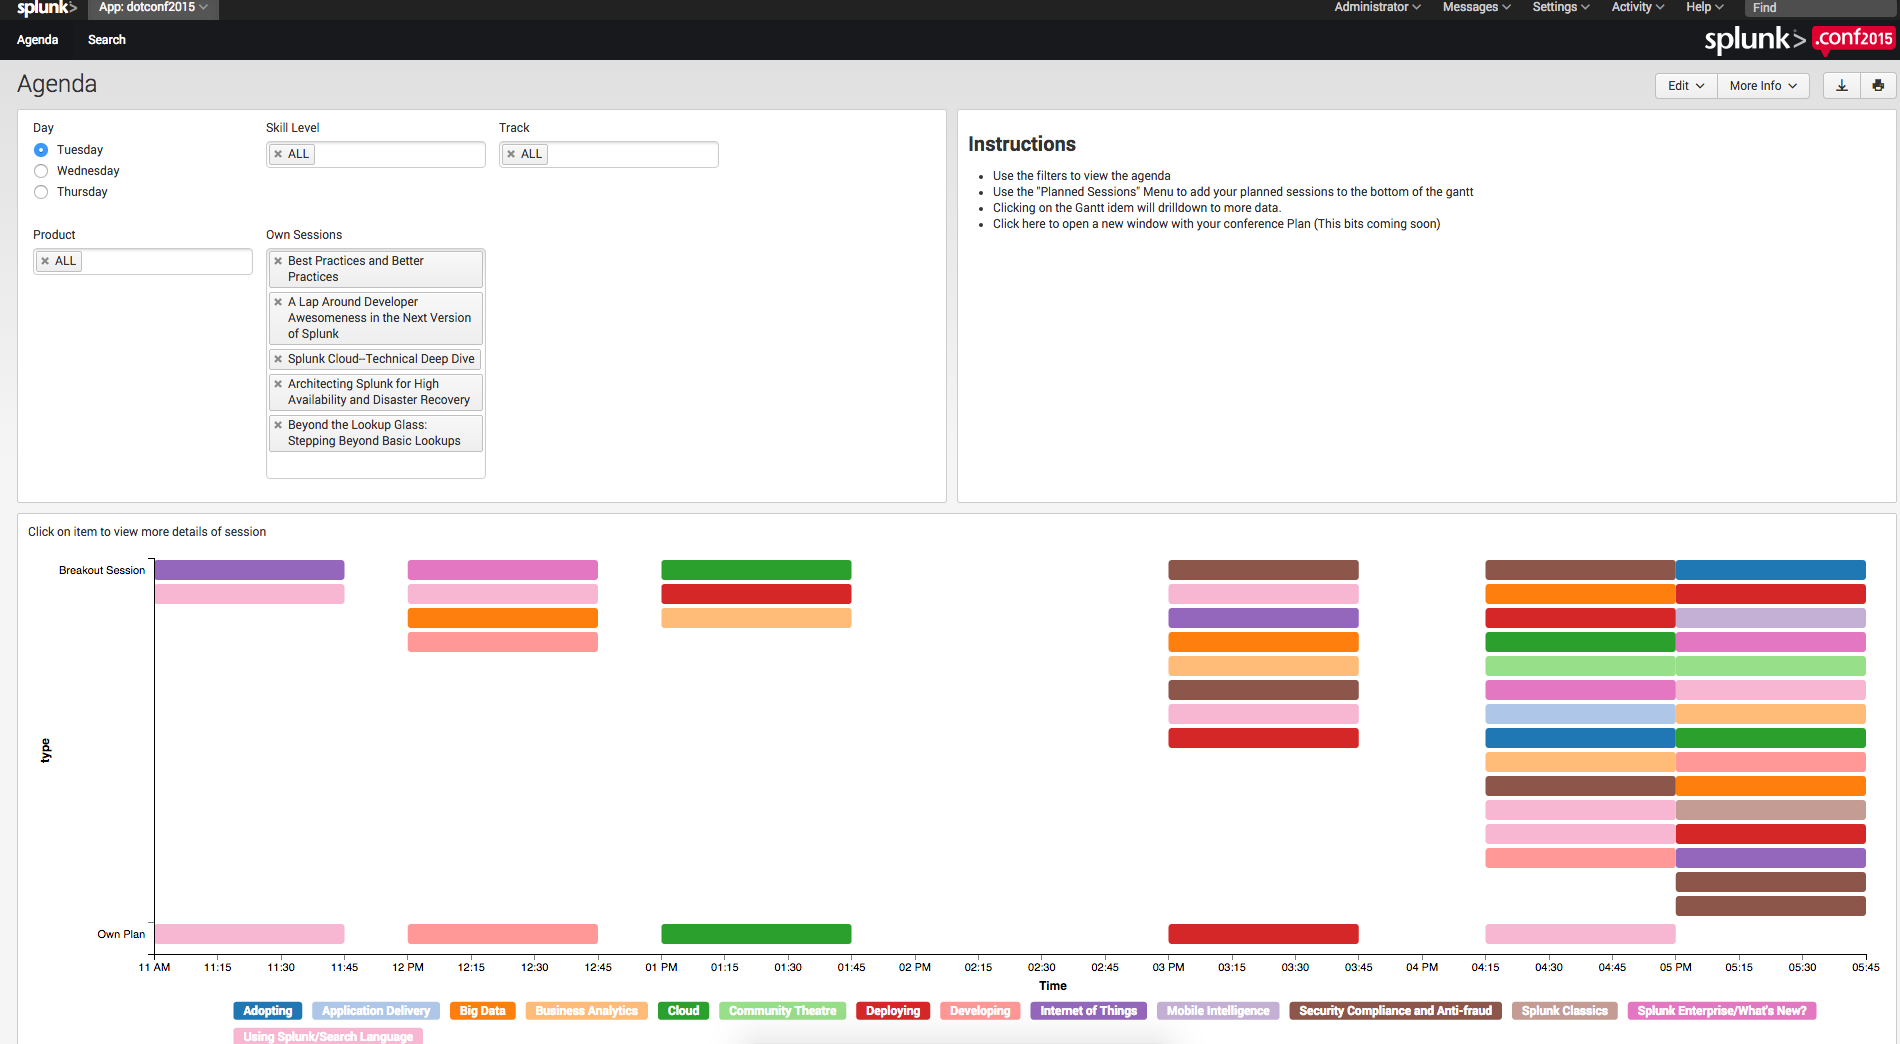Click green Own Plan bar at 01 PM
Screen dimensions: 1900x1044
[x=756, y=934]
